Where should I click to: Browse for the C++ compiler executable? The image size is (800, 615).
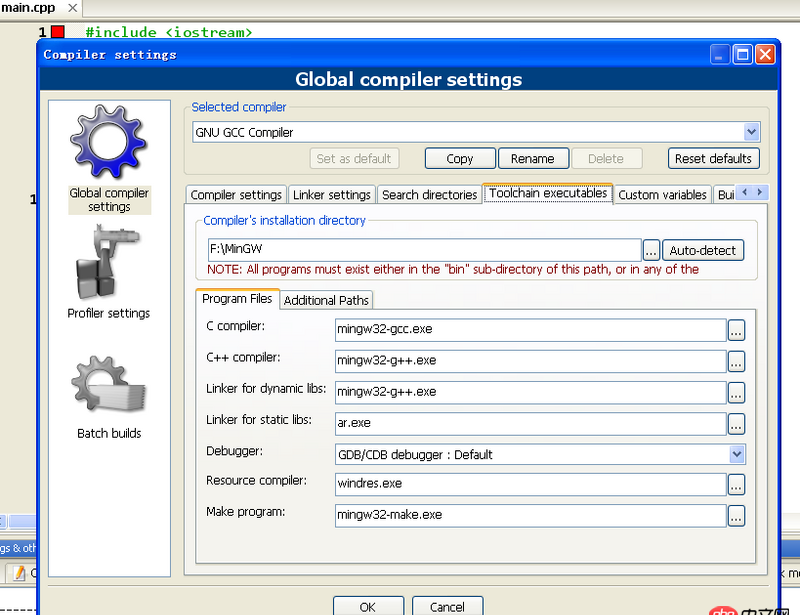tap(736, 361)
